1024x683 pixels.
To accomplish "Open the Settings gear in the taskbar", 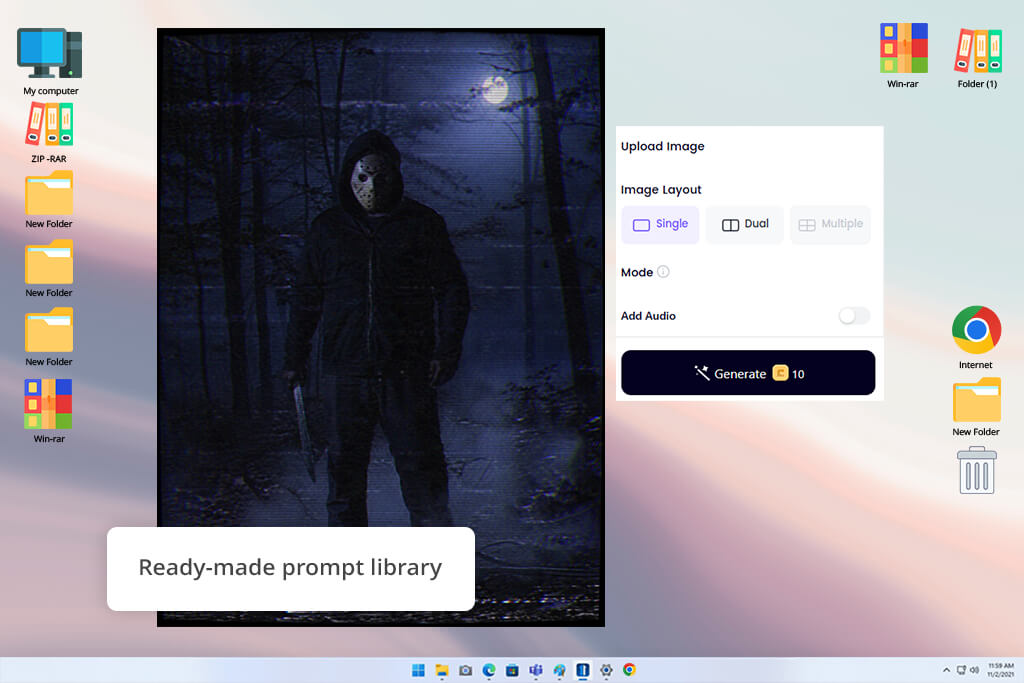I will [606, 670].
